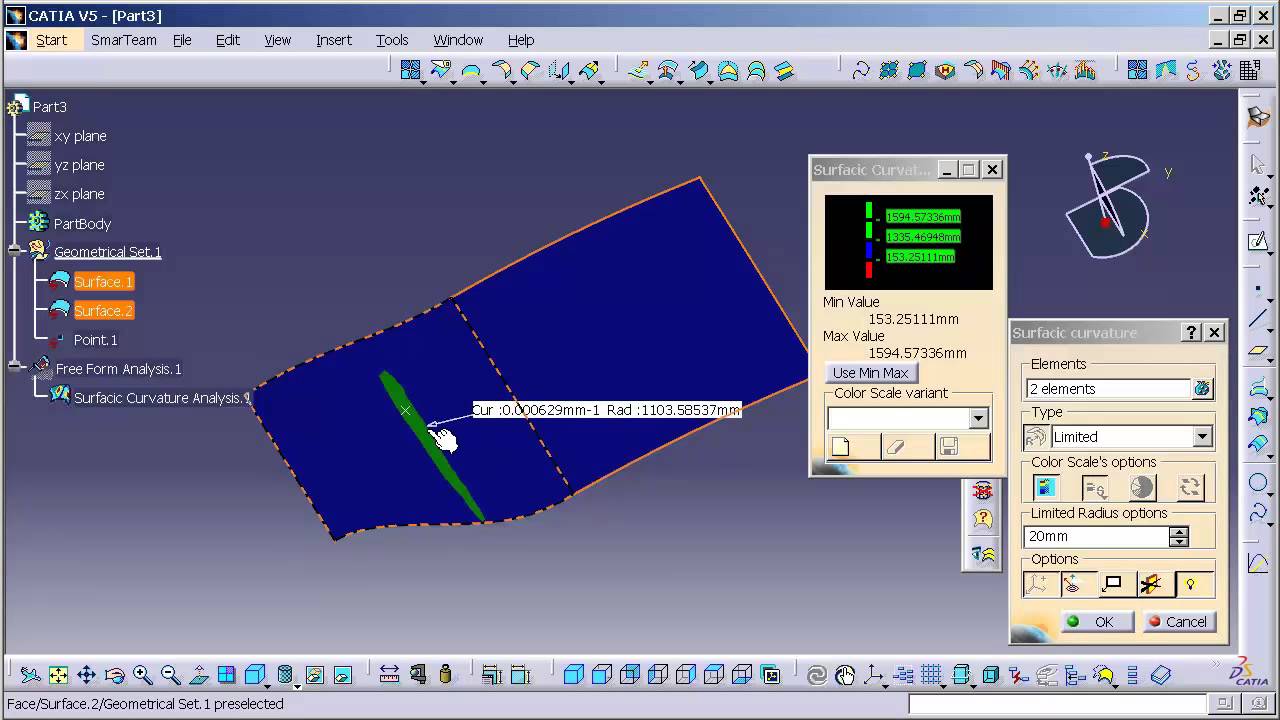Click the Spline curve tool on right toolbar

coord(1258,512)
